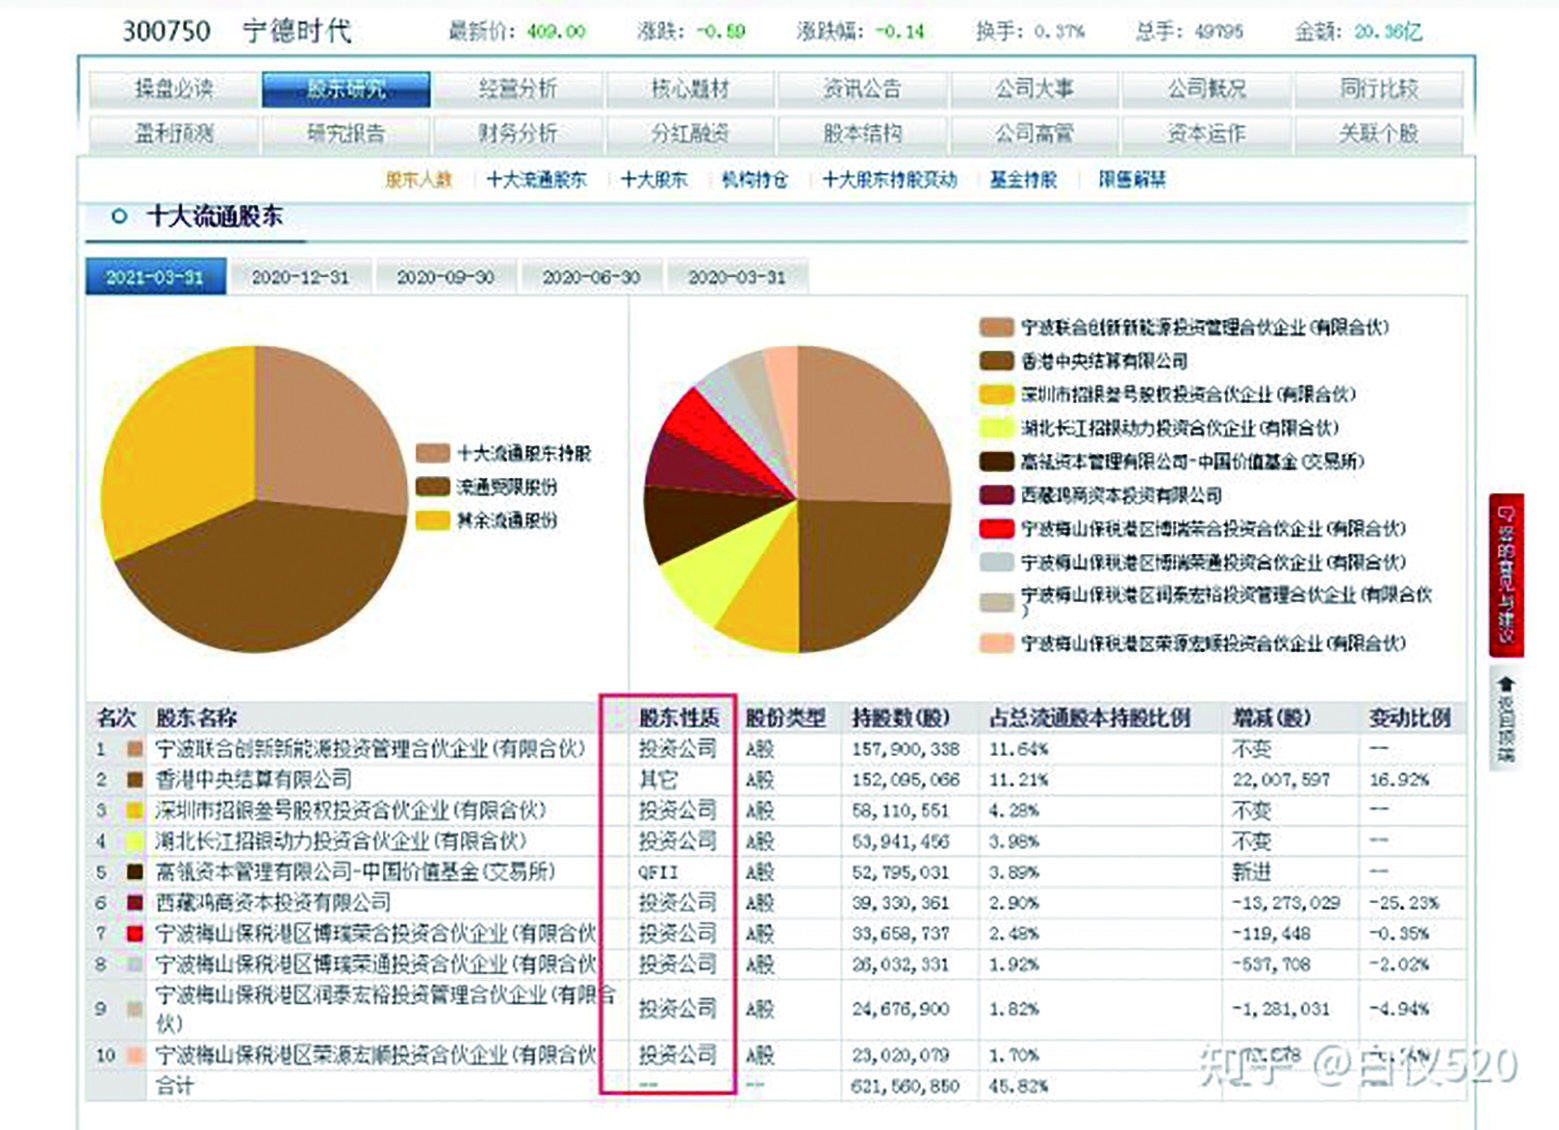The height and width of the screenshot is (1130, 1559).
Task: Select the 2020-06-30 date tab
Action: [594, 278]
